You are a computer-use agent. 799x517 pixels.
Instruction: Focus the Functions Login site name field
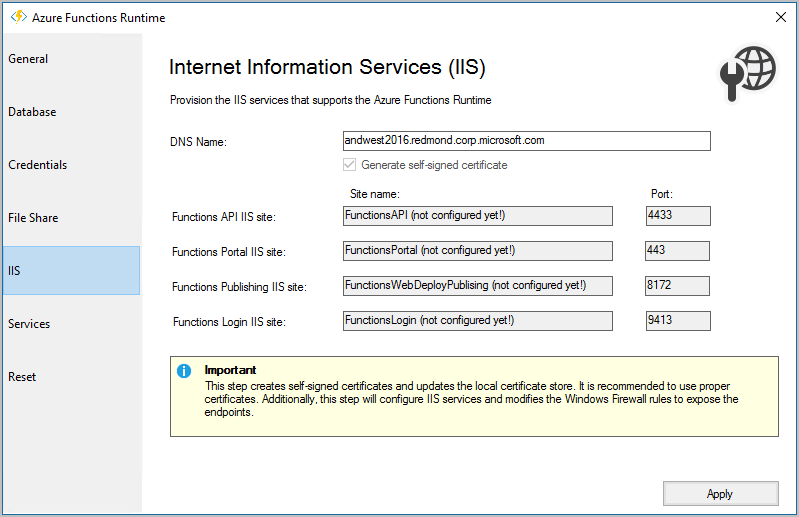coord(477,321)
